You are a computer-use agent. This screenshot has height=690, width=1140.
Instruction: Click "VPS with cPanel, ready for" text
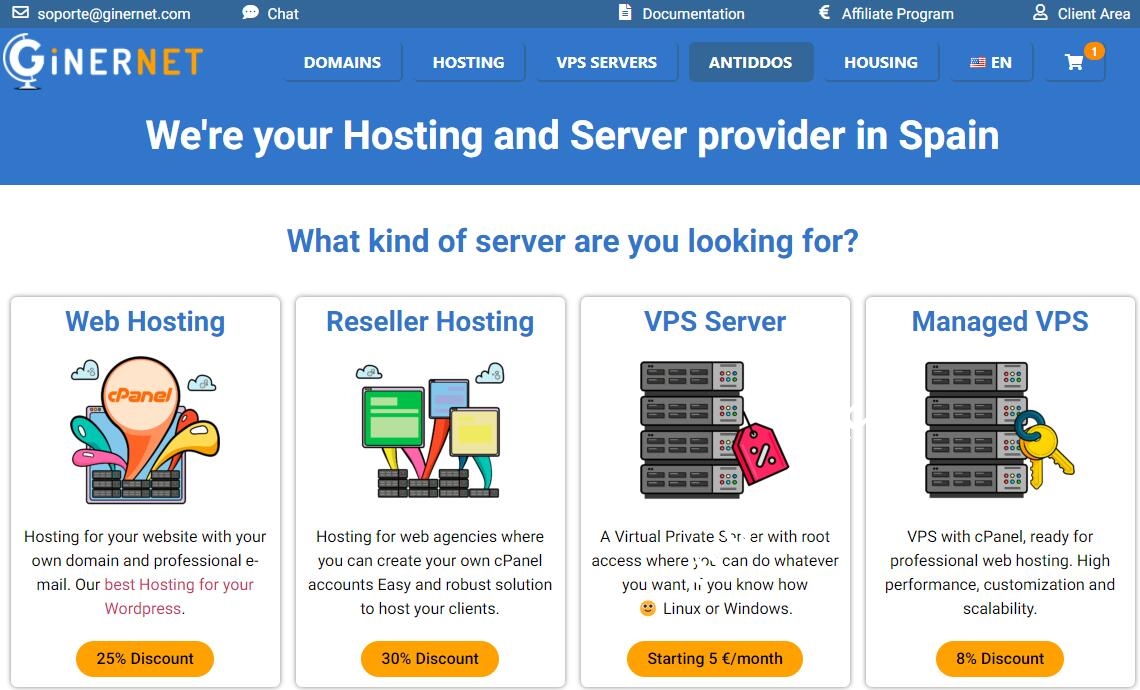click(x=1000, y=537)
